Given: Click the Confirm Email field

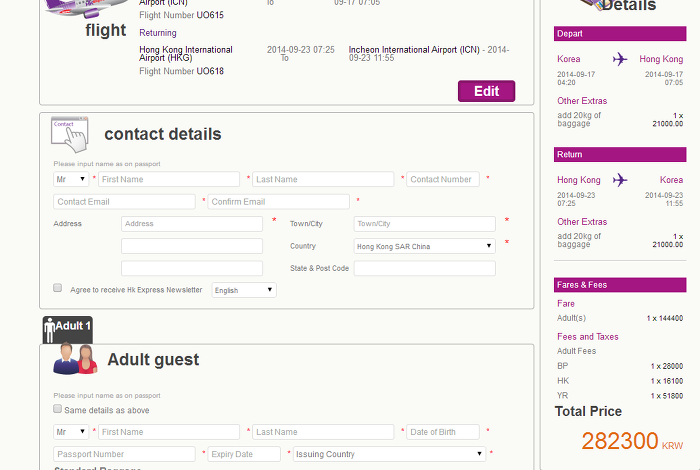Looking at the screenshot, I should [278, 201].
